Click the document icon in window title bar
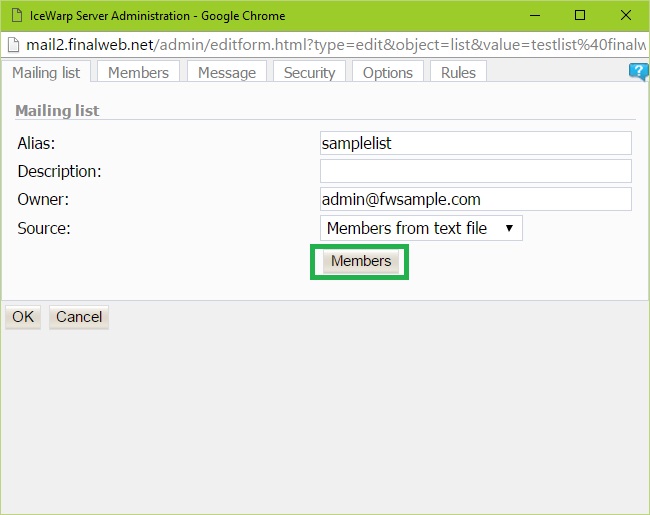Screen dimensions: 650x515 click(x=13, y=15)
